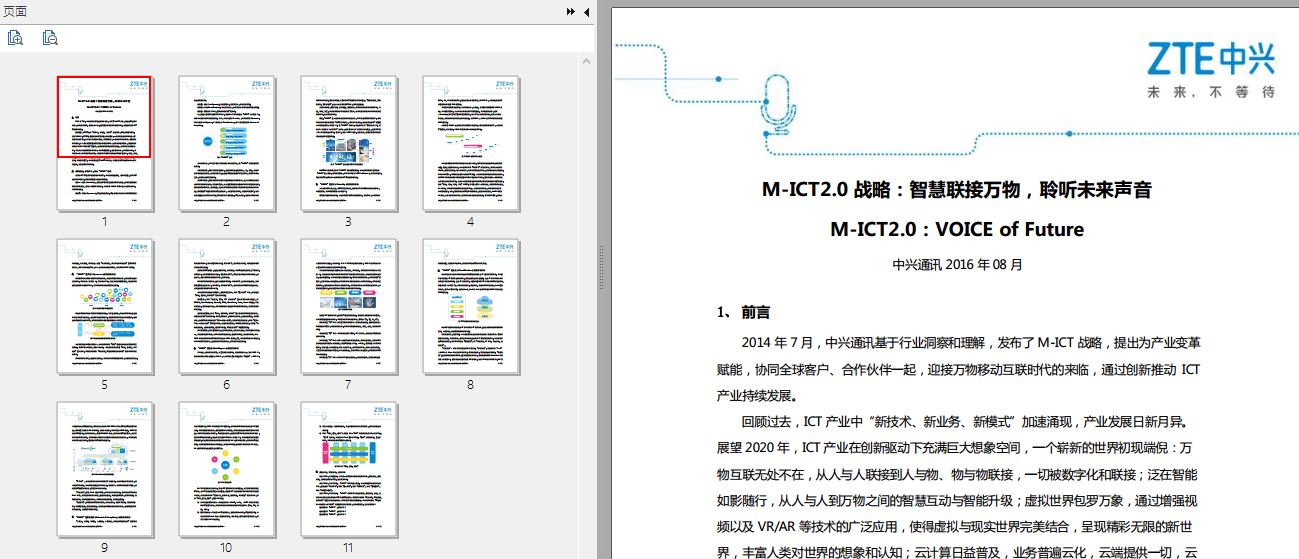
Task: Click the divider between thumbnails and document
Action: (x=601, y=280)
